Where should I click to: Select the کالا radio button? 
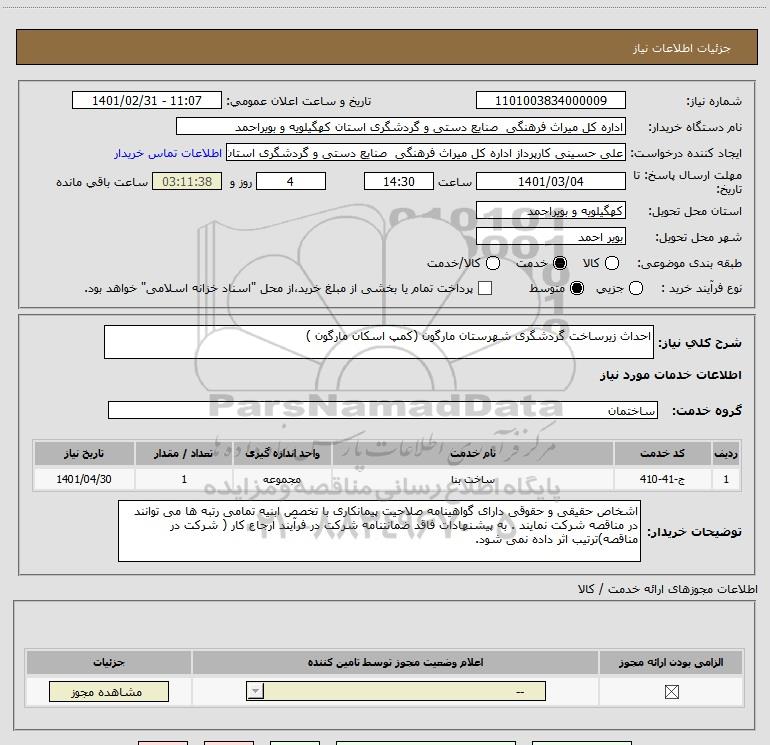pyautogui.click(x=612, y=263)
